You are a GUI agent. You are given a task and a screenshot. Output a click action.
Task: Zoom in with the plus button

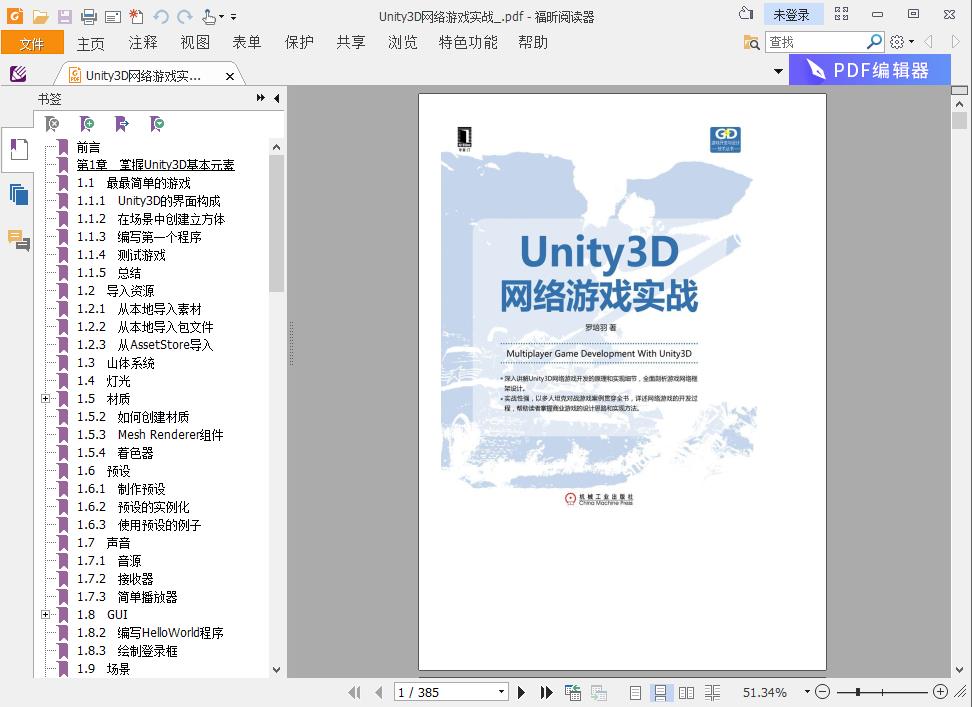940,692
